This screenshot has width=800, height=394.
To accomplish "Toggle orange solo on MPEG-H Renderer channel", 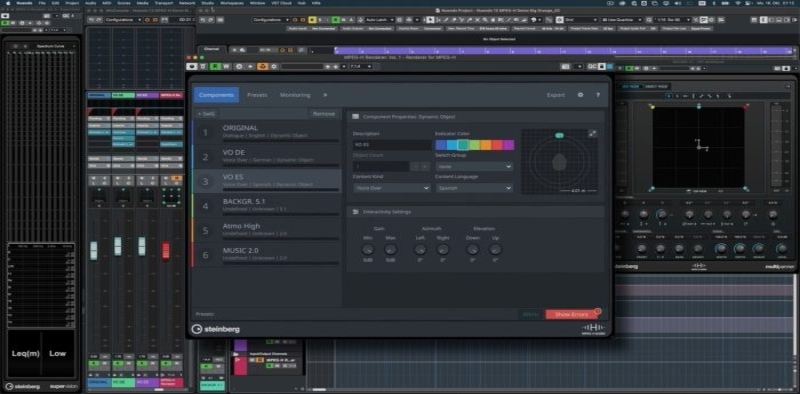I will tap(177, 178).
